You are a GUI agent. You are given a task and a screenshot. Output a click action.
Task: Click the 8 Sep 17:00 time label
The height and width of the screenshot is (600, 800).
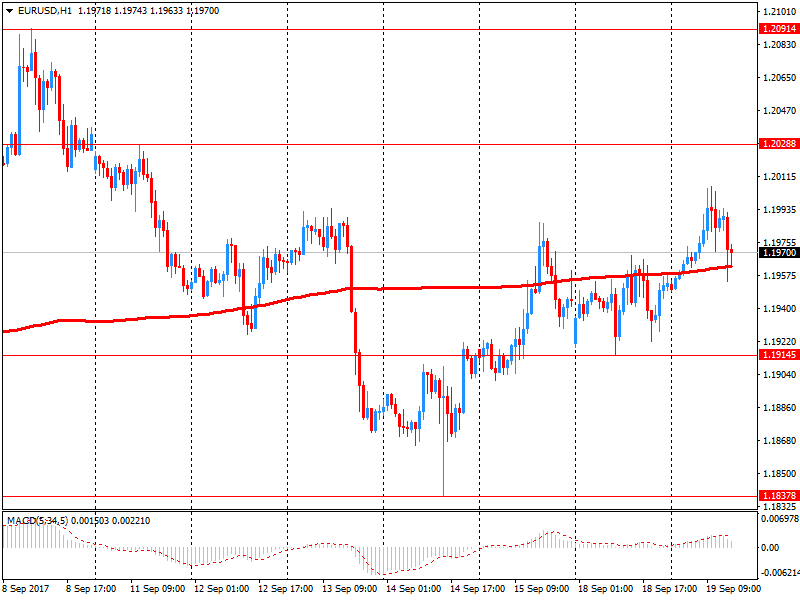coord(91,589)
